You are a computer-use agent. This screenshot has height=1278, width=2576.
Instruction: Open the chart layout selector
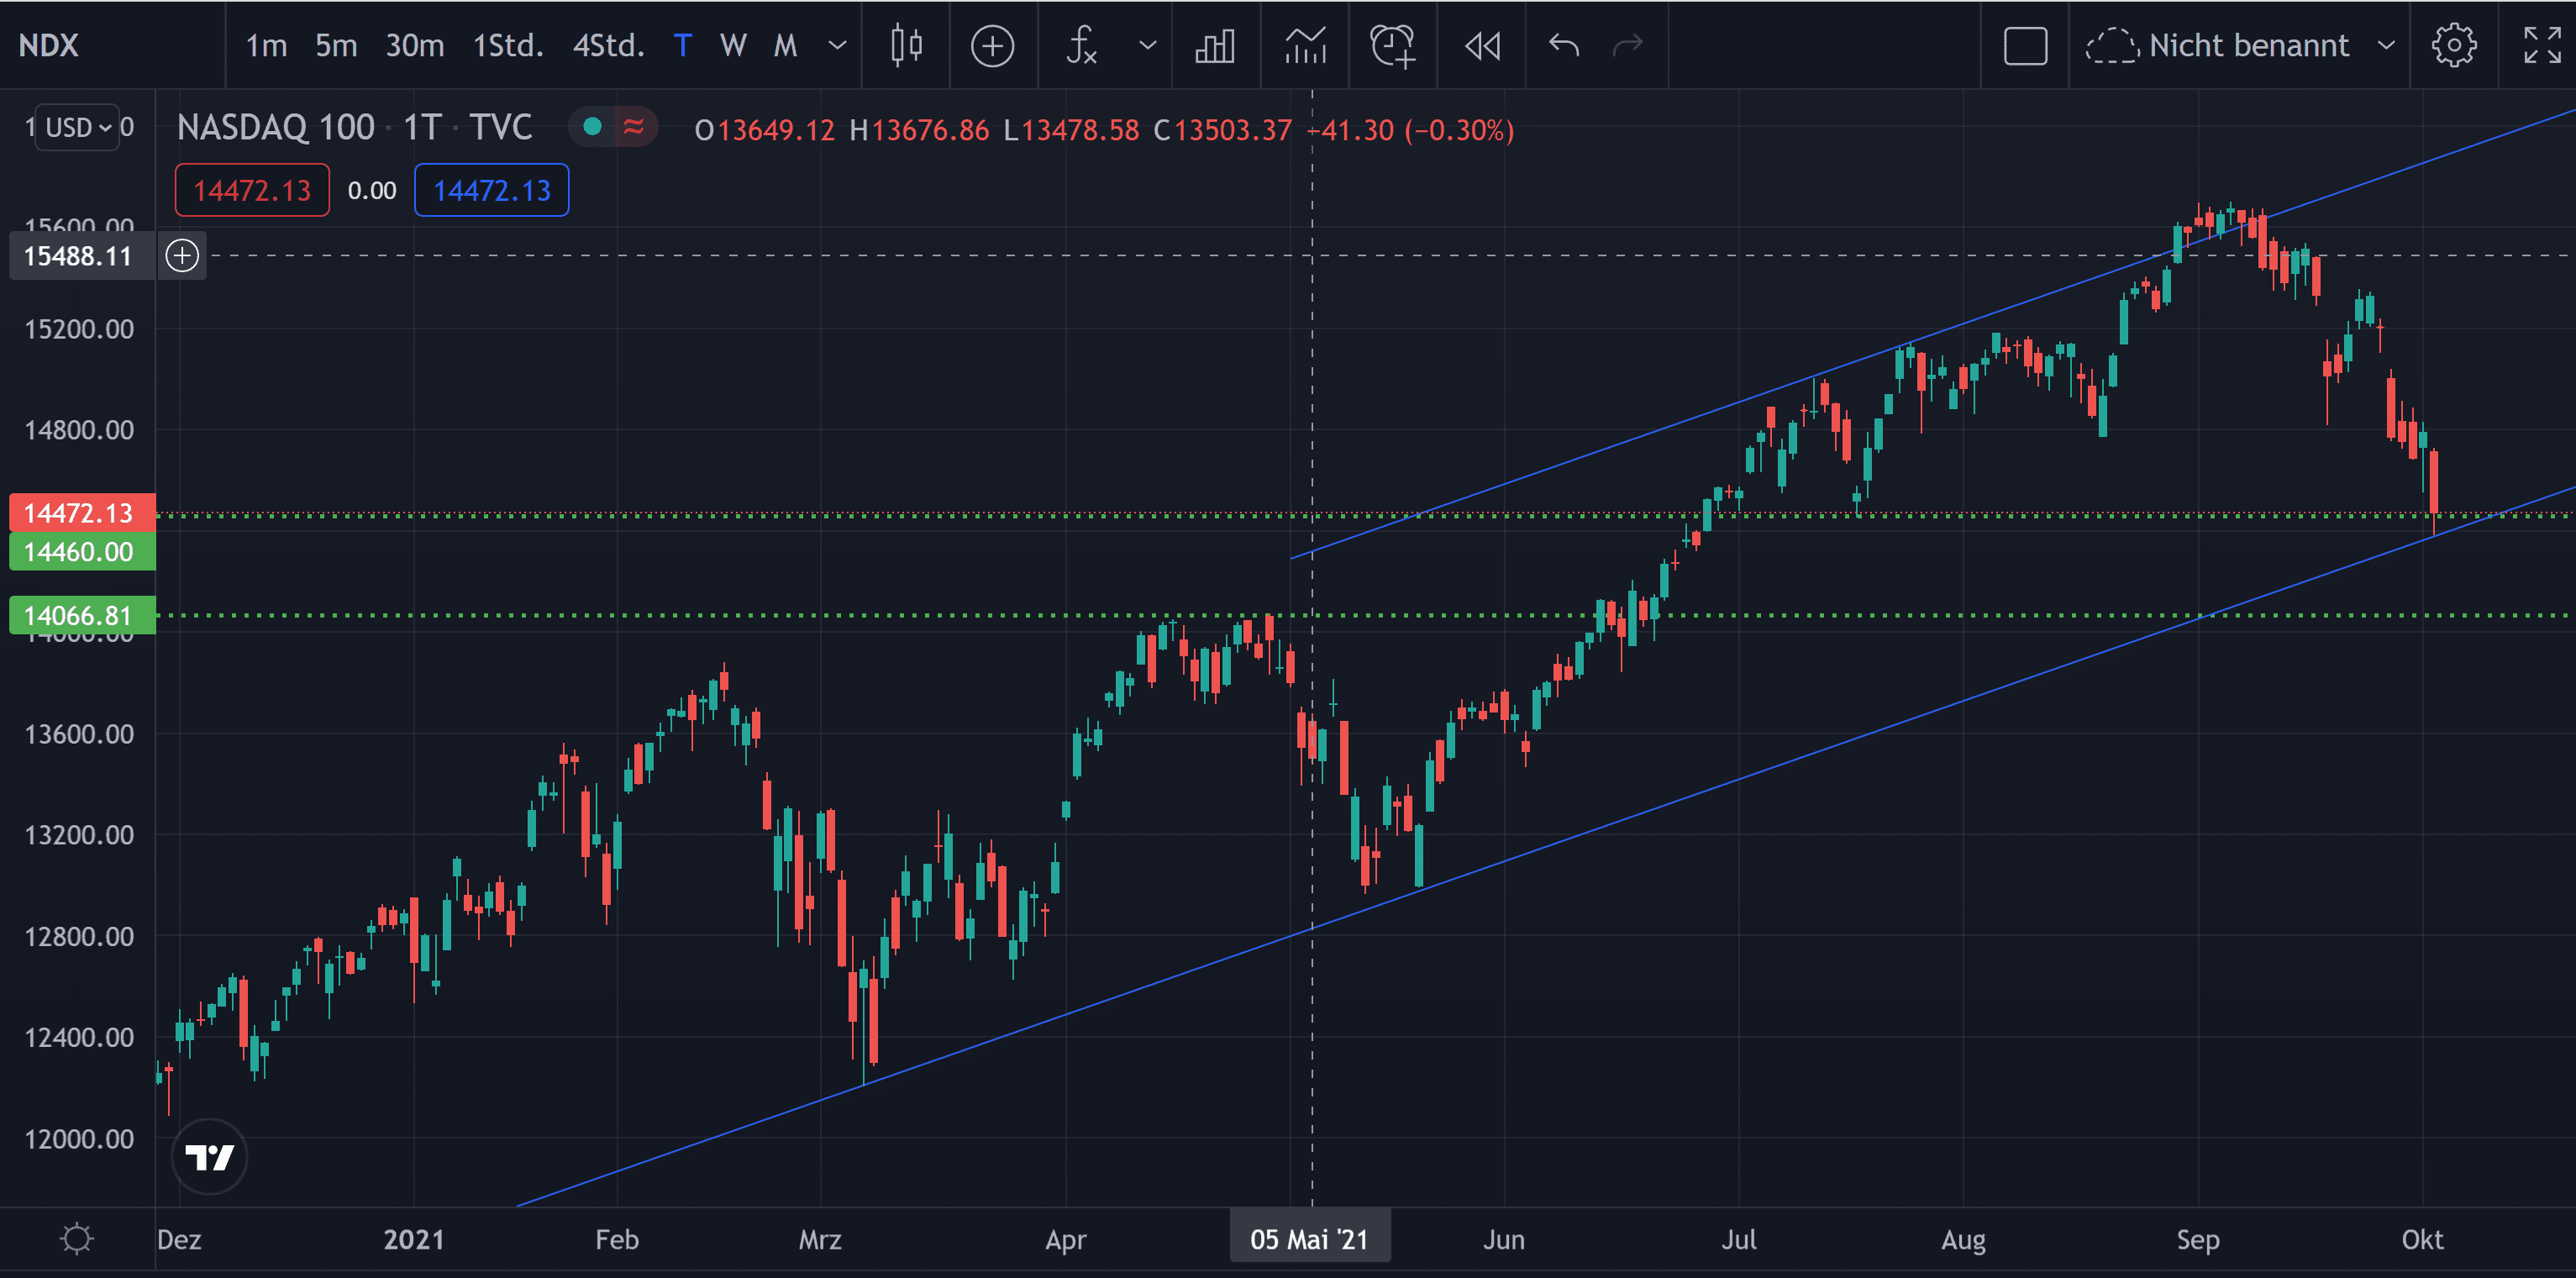(x=2025, y=45)
